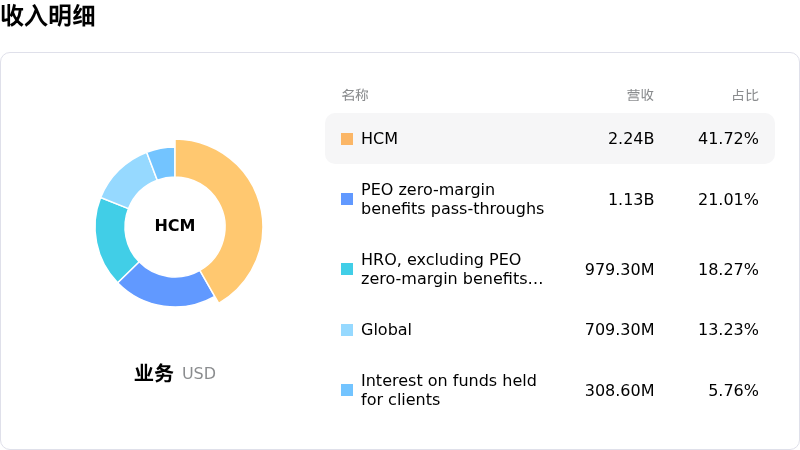Image resolution: width=800 pixels, height=450 pixels.
Task: Click the light blue Global legend square
Action: (x=347, y=330)
